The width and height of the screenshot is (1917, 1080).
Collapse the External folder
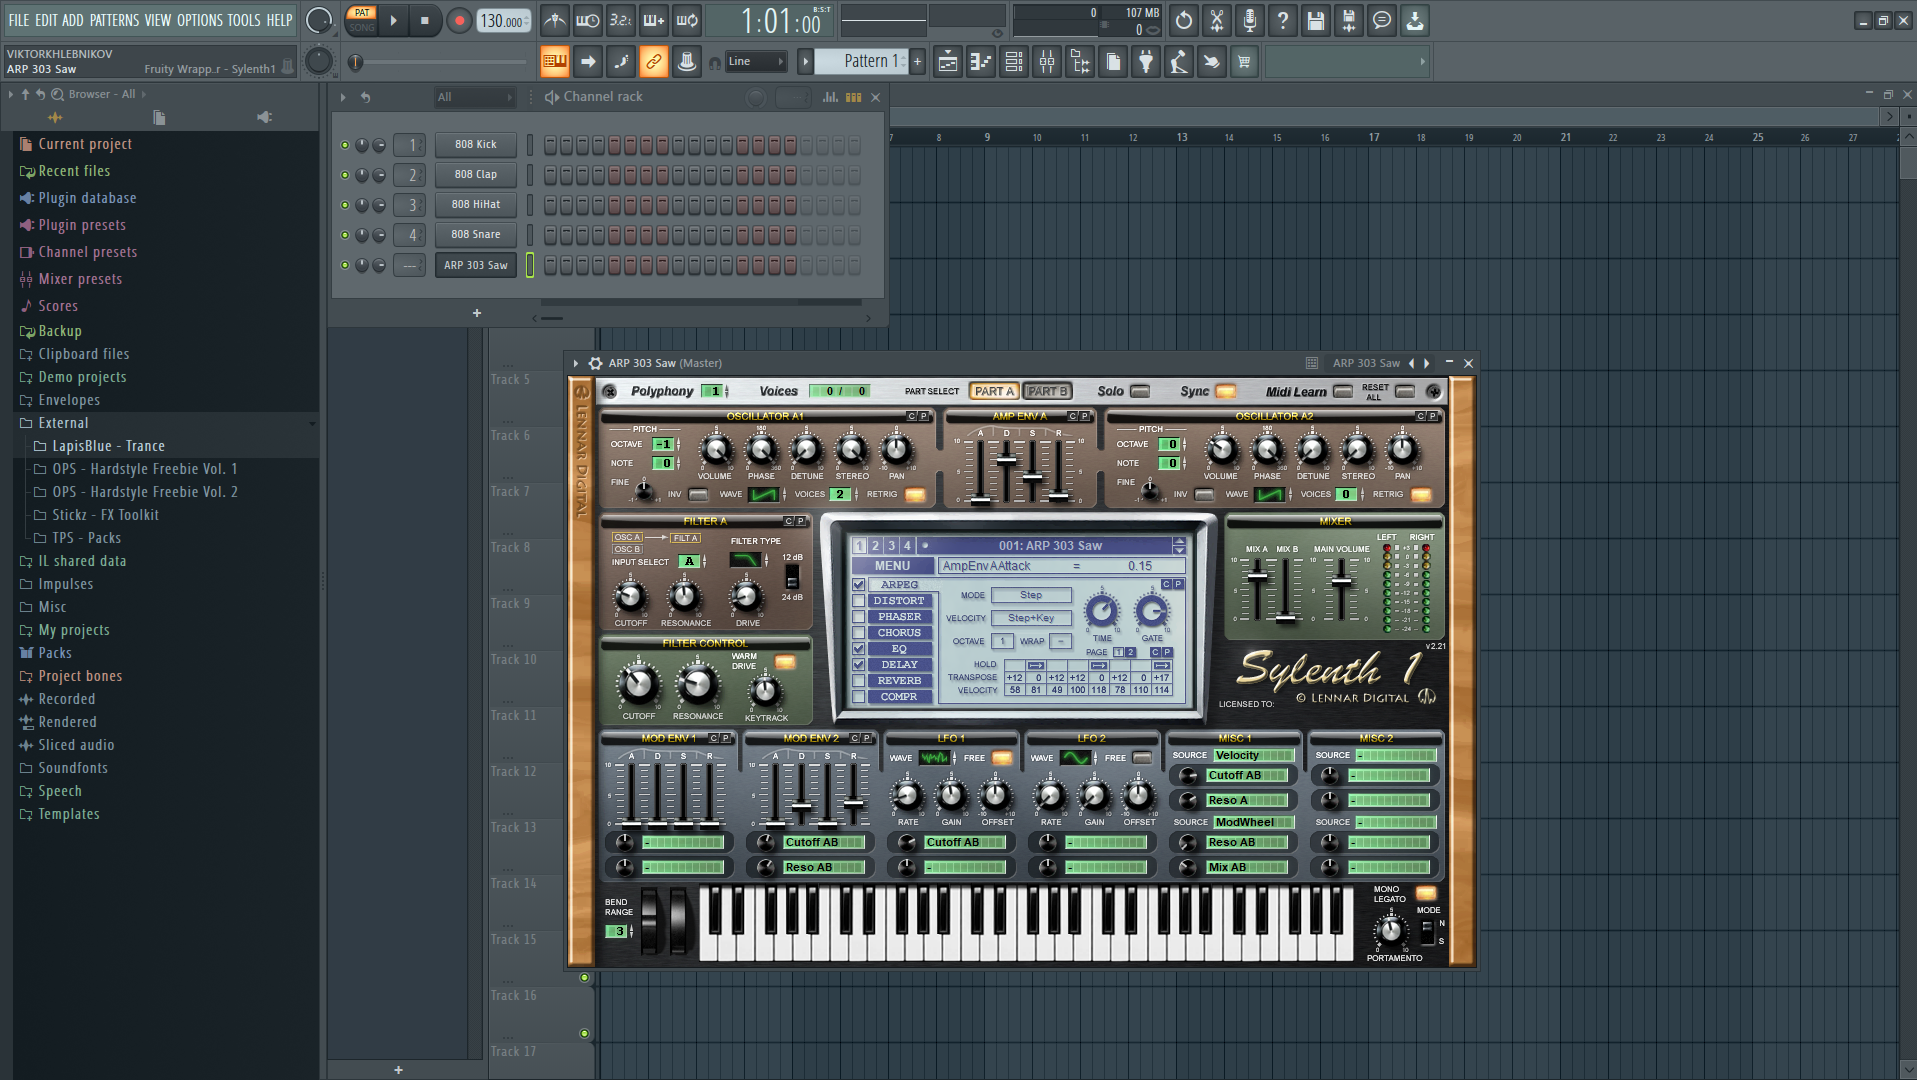click(x=63, y=423)
